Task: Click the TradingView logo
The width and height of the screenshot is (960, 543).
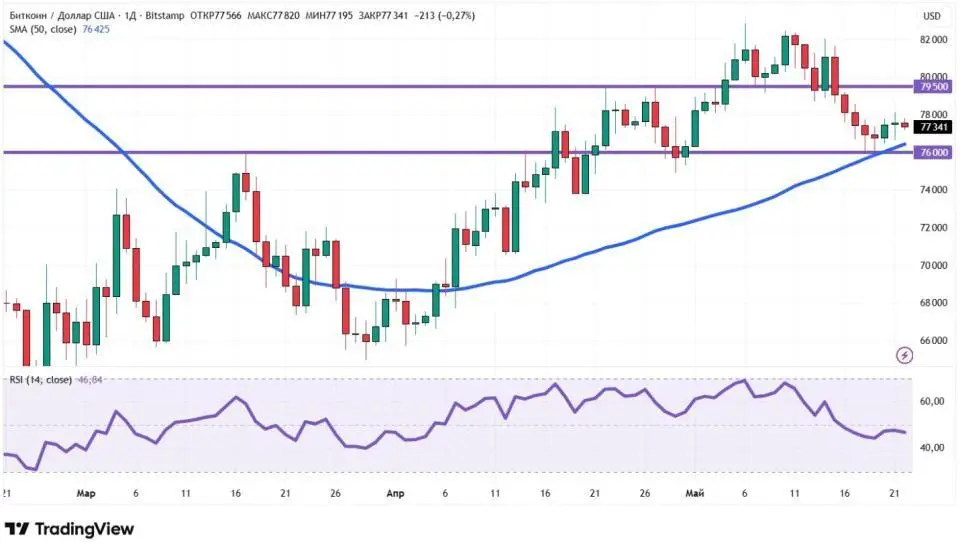Action: point(69,528)
